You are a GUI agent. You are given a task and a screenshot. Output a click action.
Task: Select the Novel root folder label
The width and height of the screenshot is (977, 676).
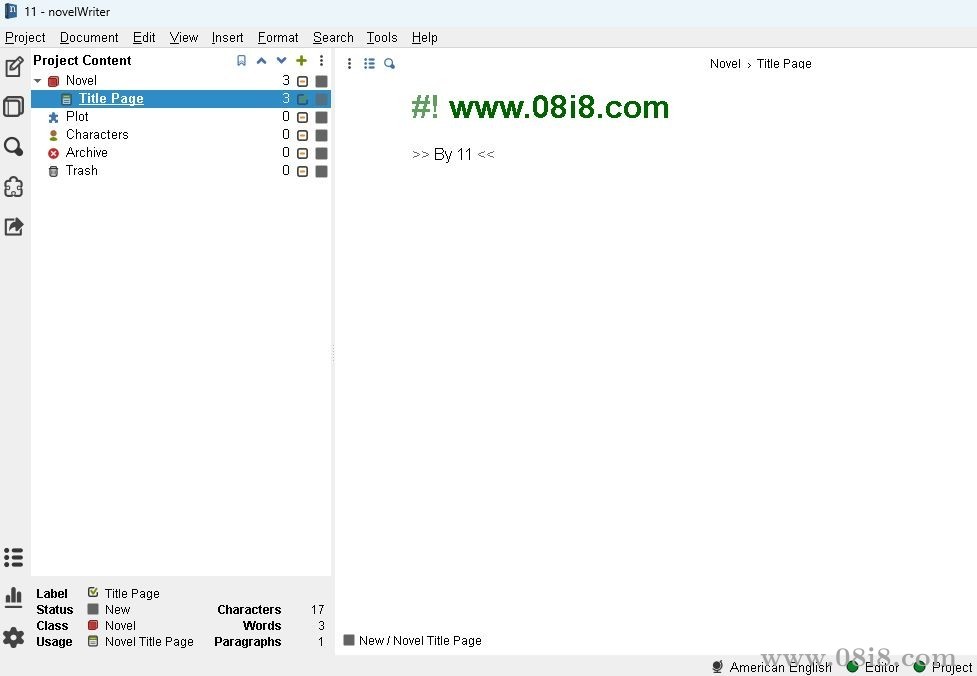81,80
